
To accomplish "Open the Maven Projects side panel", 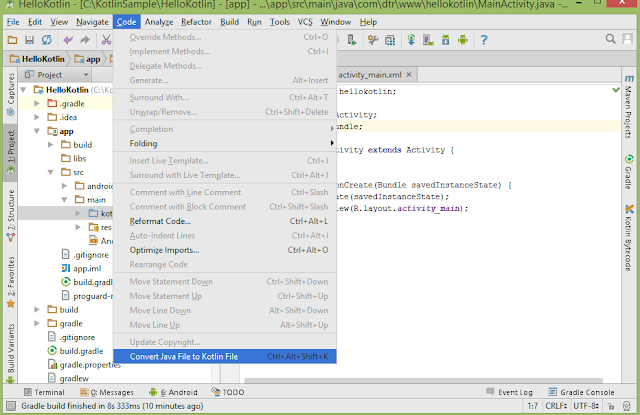I will click(x=629, y=106).
